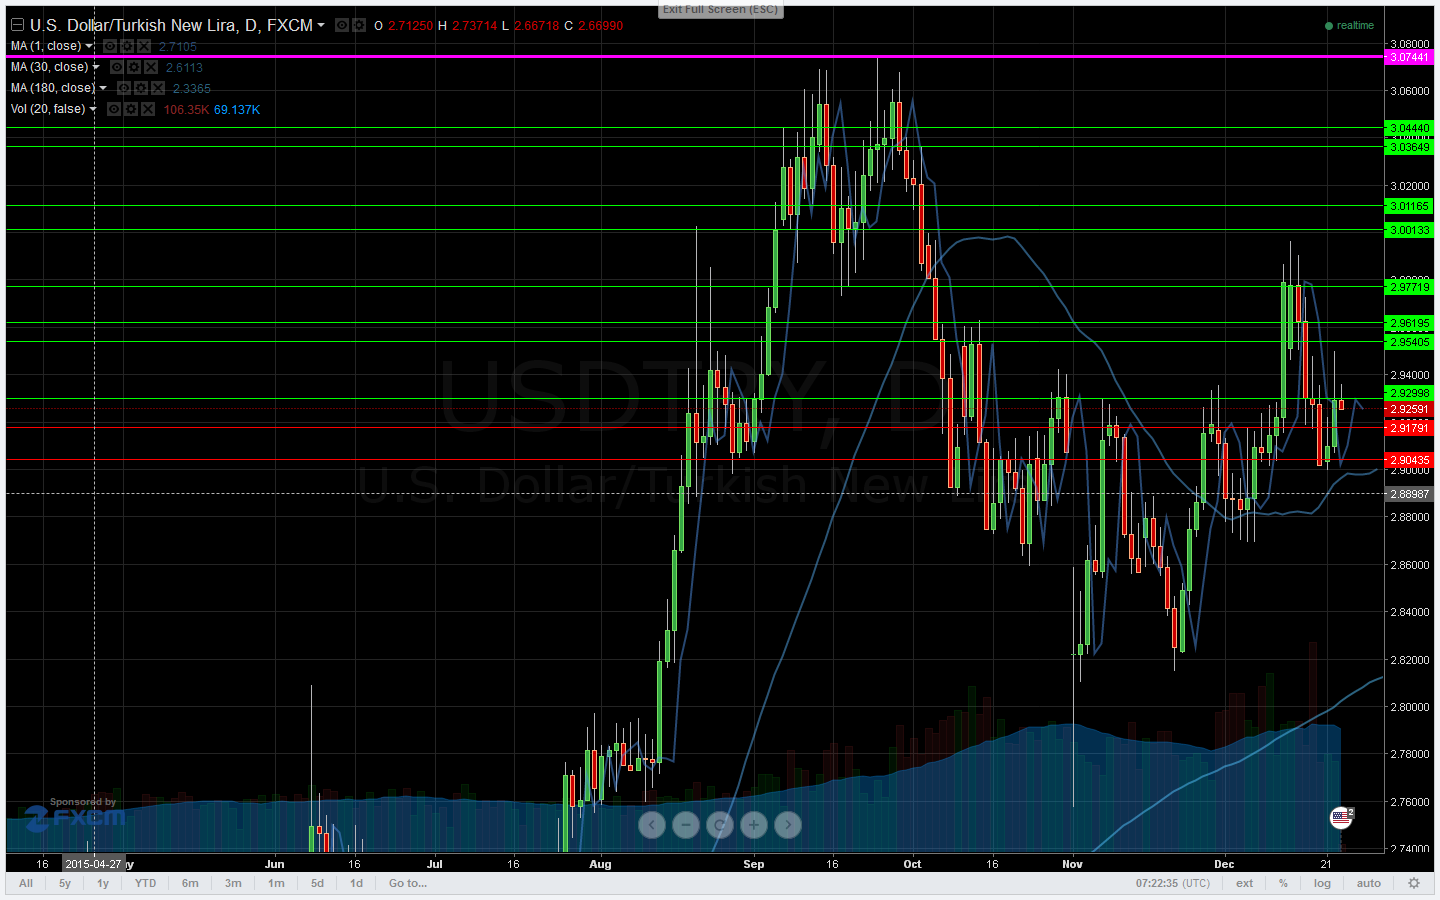Expand the MA (180, close) dropdown arrow

(103, 88)
